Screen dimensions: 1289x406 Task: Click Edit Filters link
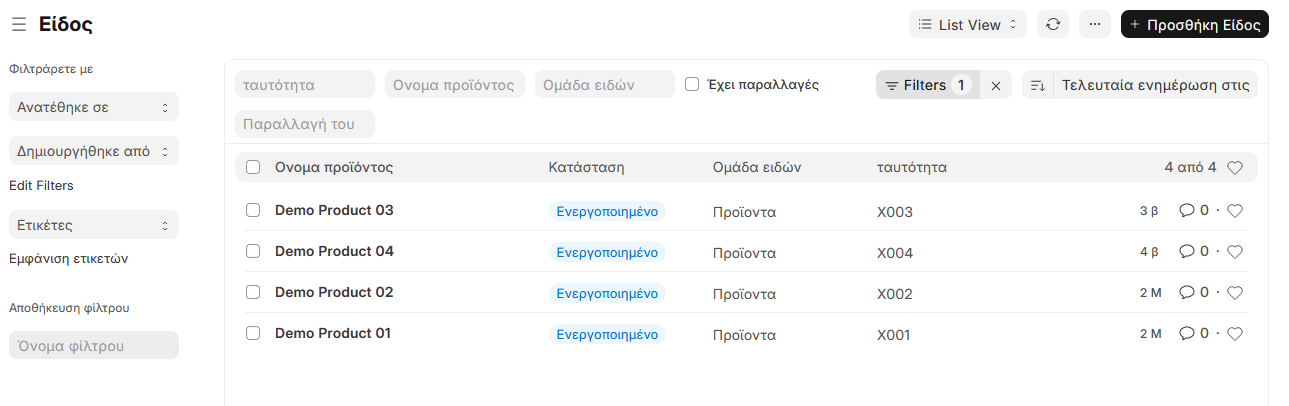tap(41, 185)
